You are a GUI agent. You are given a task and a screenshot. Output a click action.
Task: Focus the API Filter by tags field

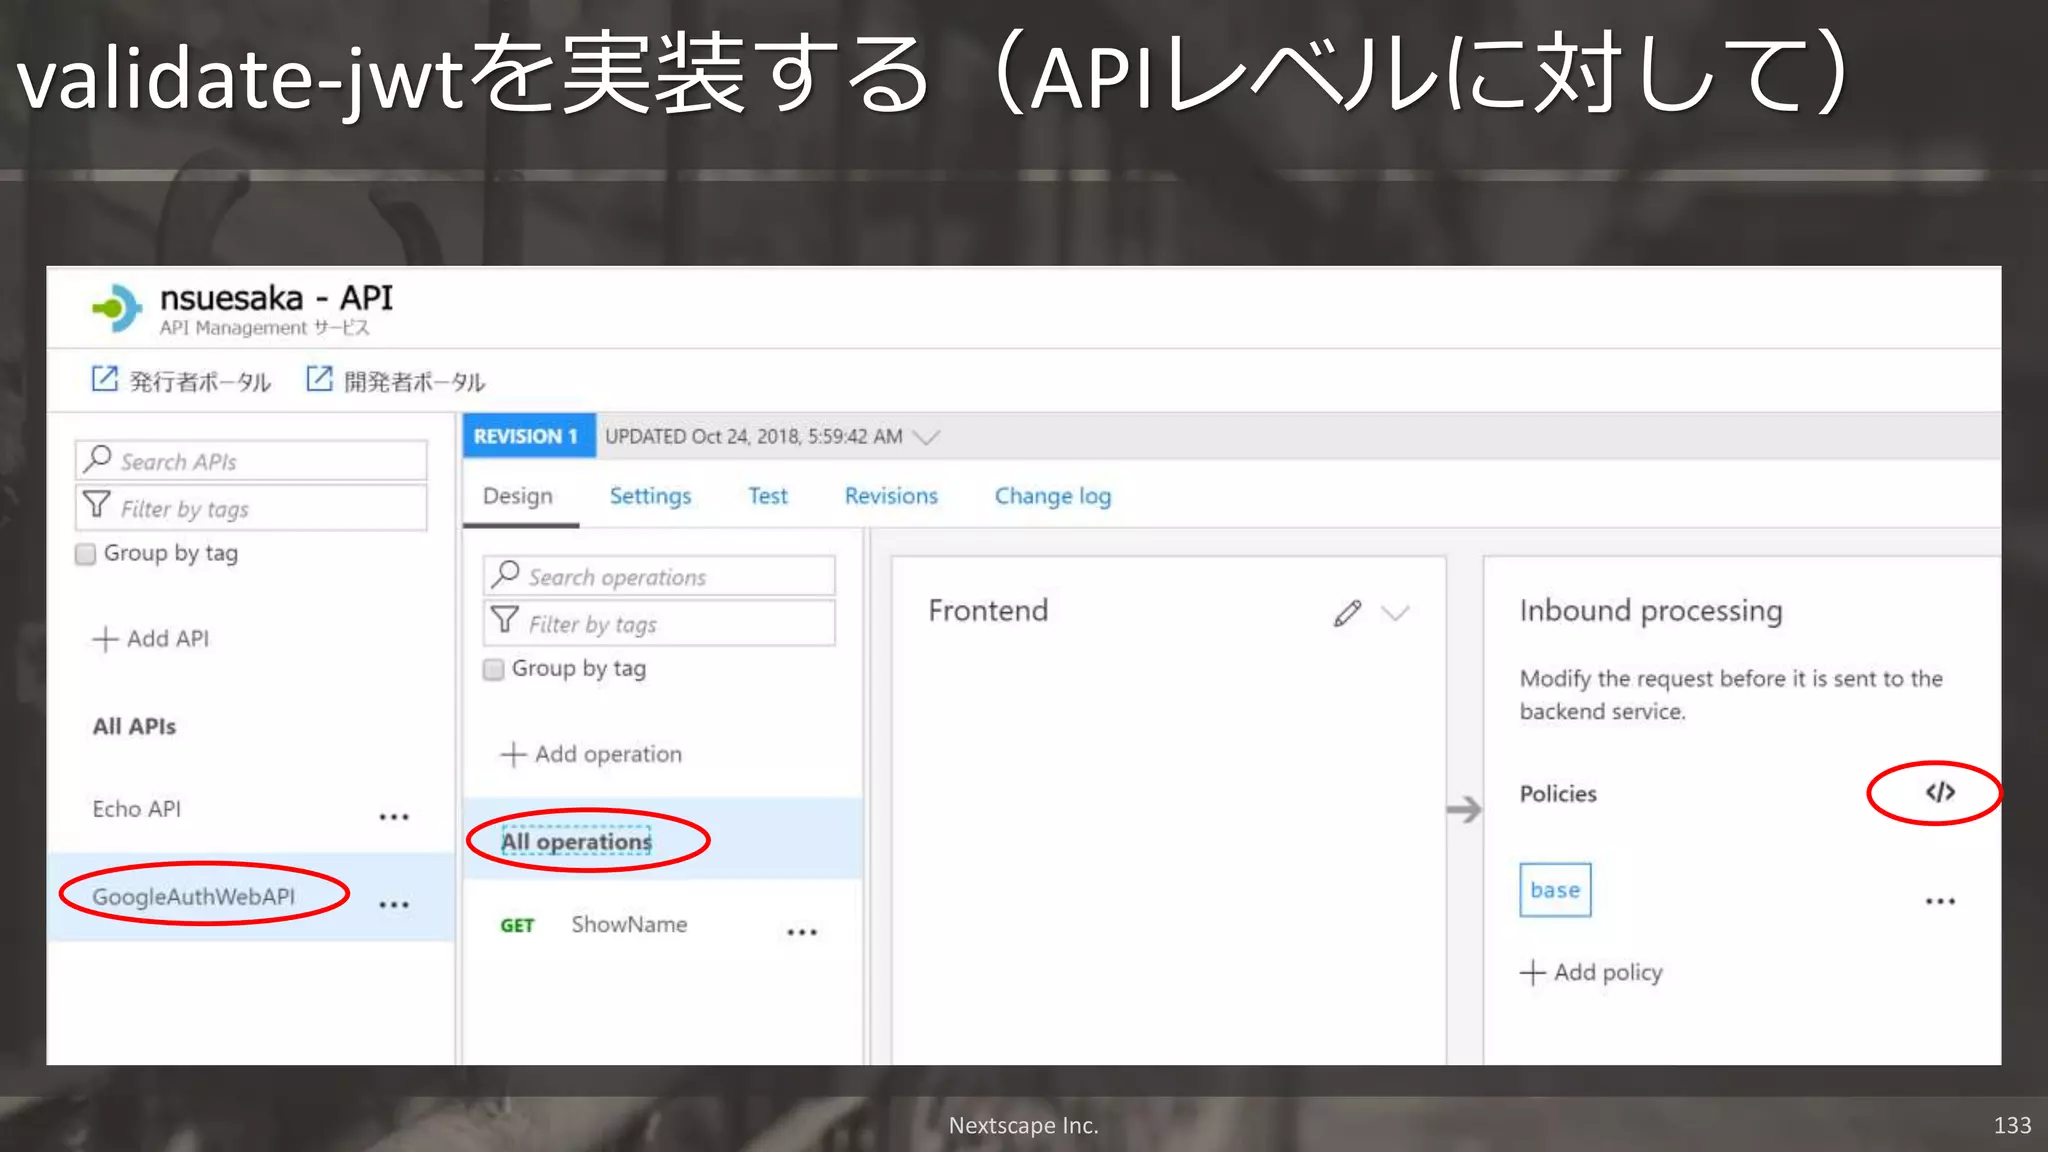pyautogui.click(x=251, y=508)
